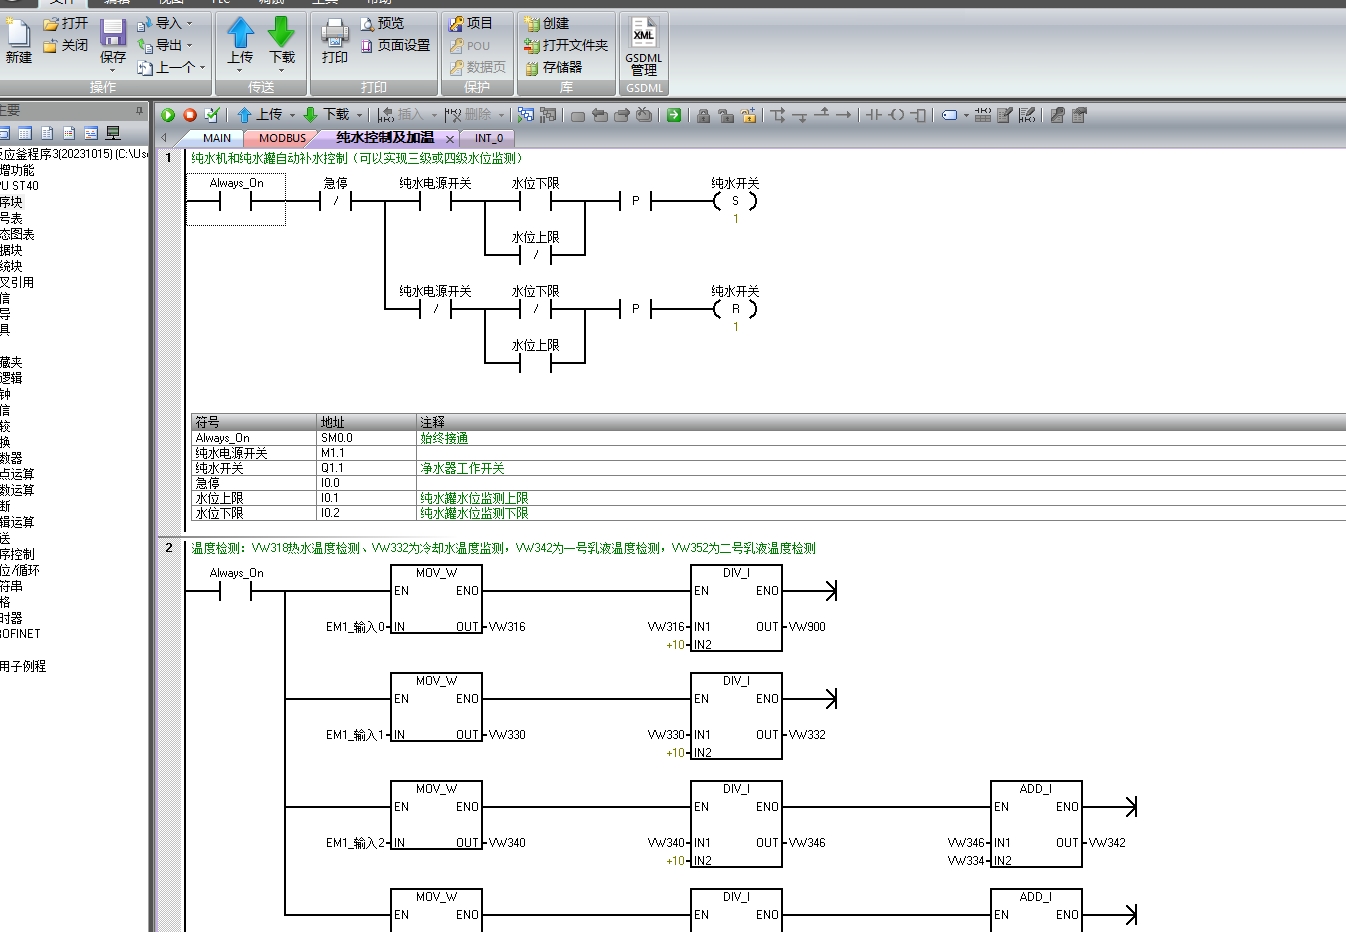The height and width of the screenshot is (932, 1346).
Task: Insert branch line down icon
Action: [778, 115]
